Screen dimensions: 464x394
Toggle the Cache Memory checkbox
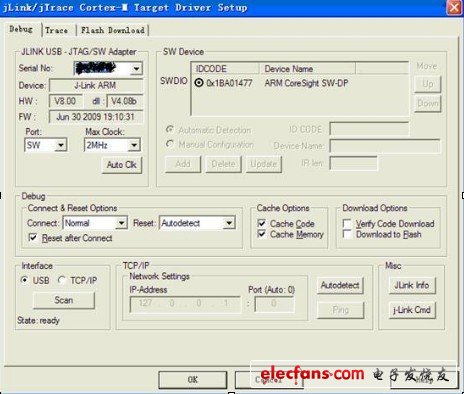point(262,234)
